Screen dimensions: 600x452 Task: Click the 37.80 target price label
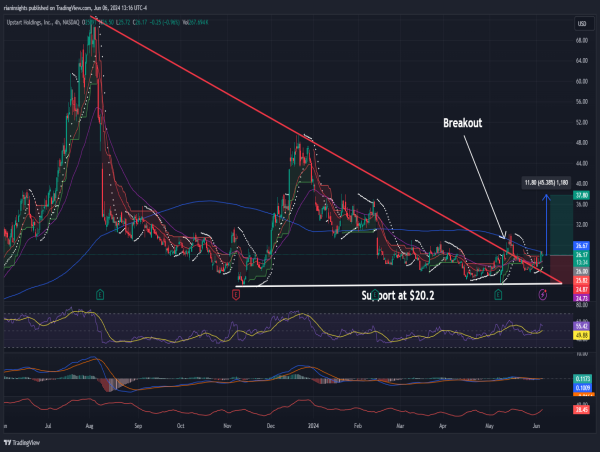coord(582,196)
